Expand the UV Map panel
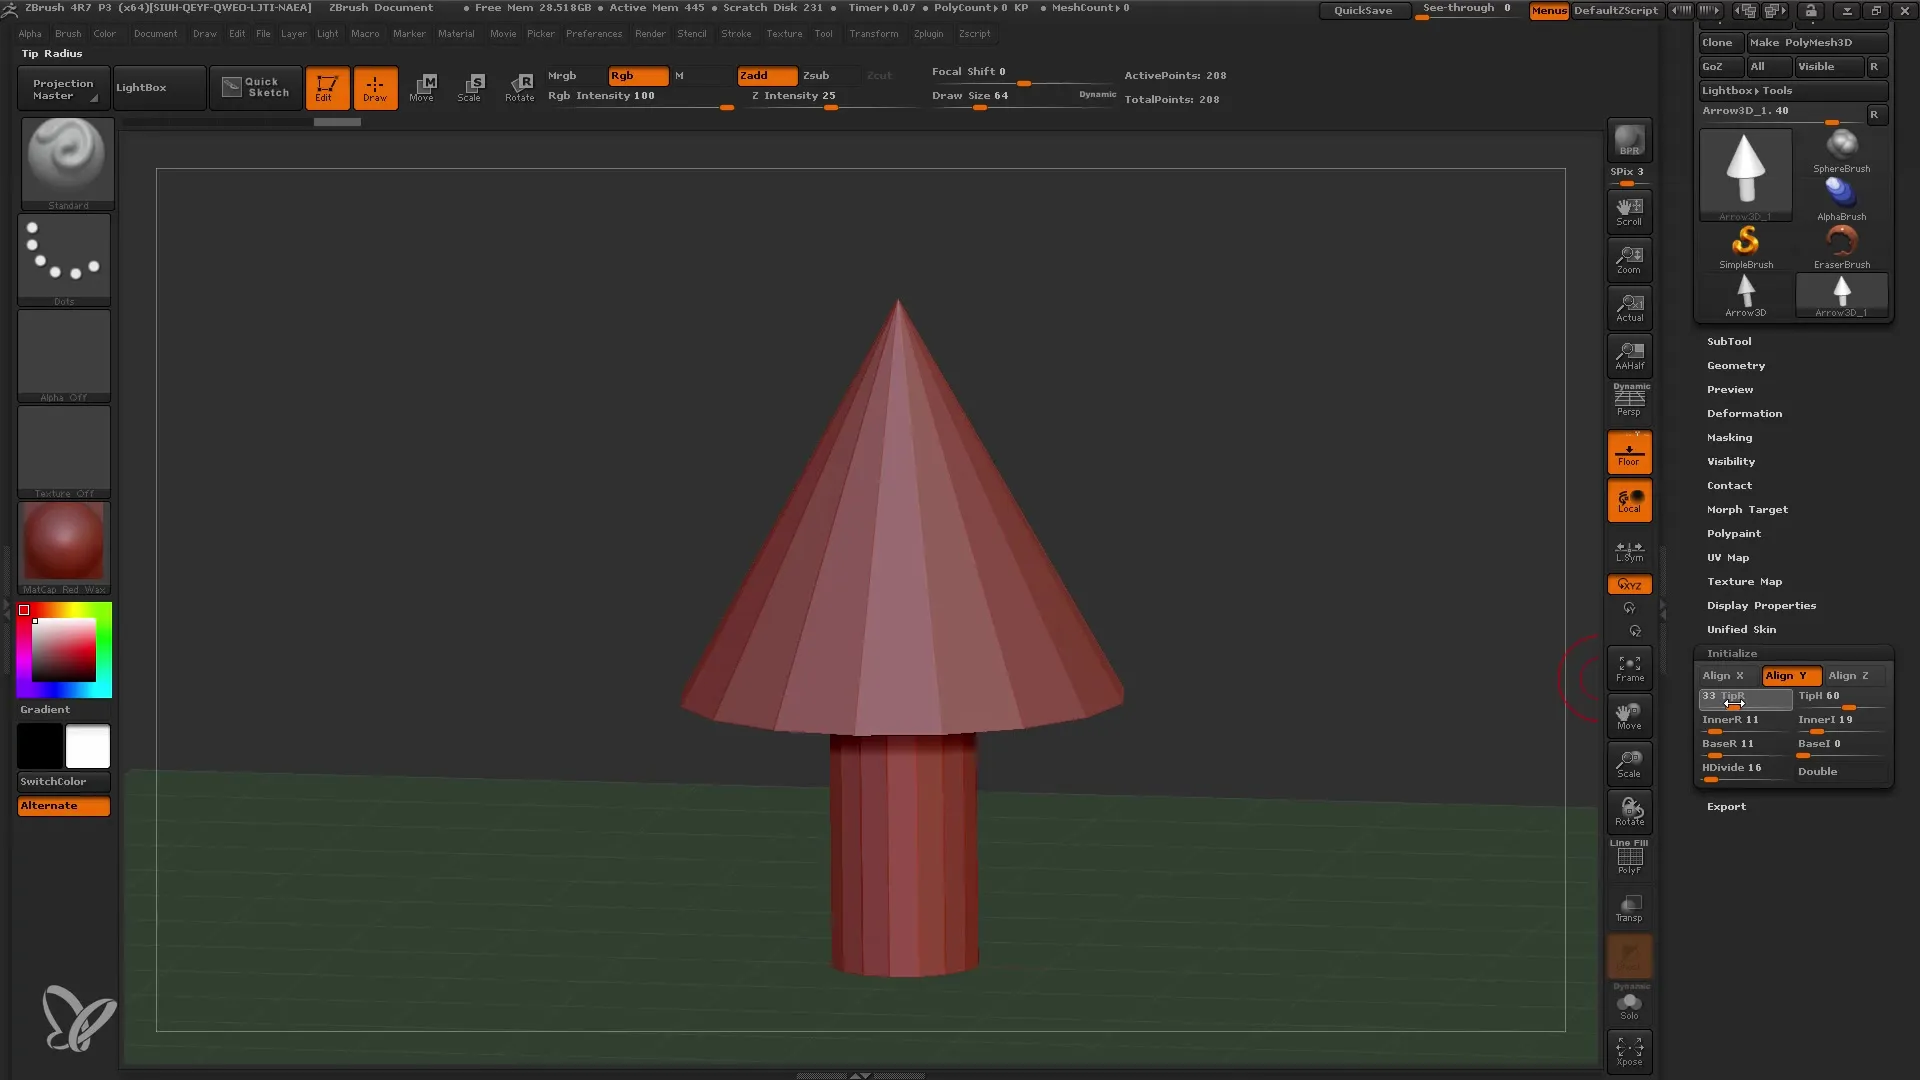 tap(1727, 556)
